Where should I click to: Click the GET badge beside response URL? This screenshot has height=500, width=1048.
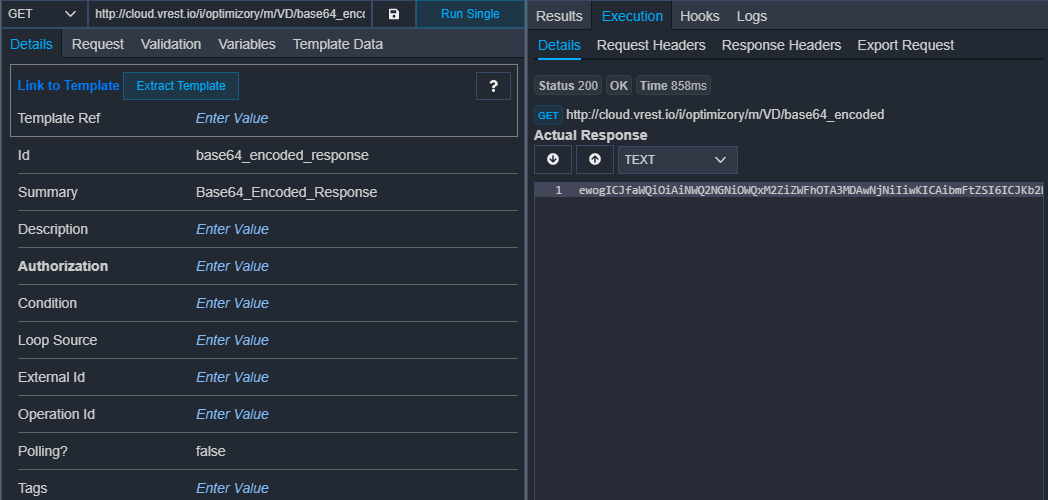(x=548, y=115)
